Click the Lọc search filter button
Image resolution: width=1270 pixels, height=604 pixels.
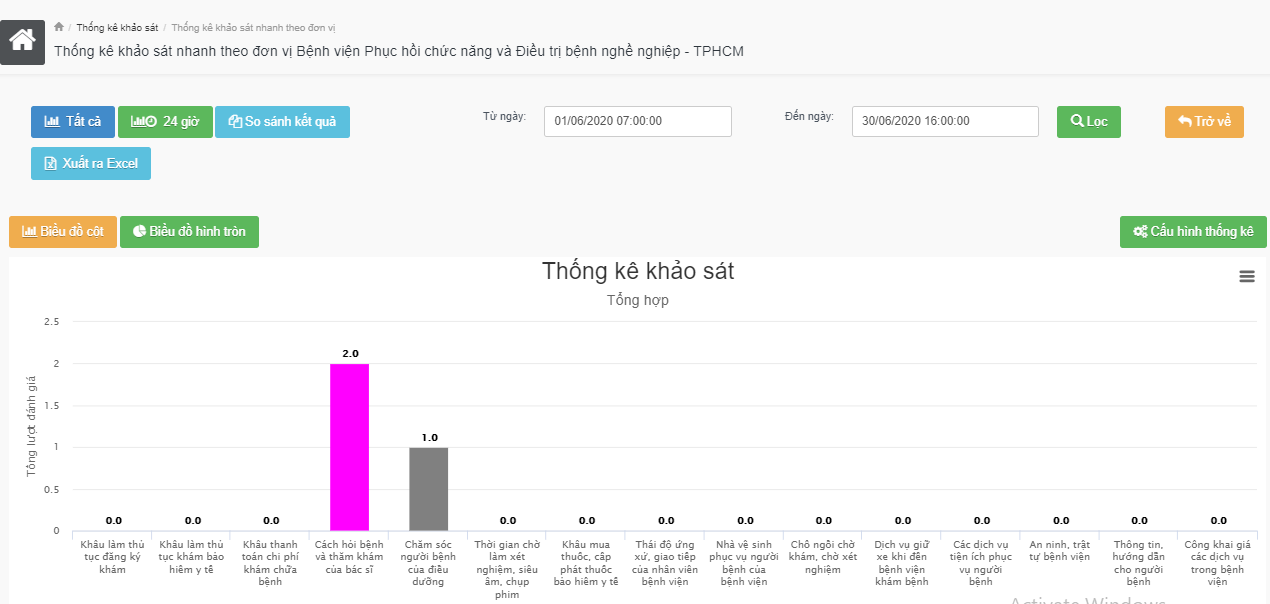click(x=1089, y=121)
